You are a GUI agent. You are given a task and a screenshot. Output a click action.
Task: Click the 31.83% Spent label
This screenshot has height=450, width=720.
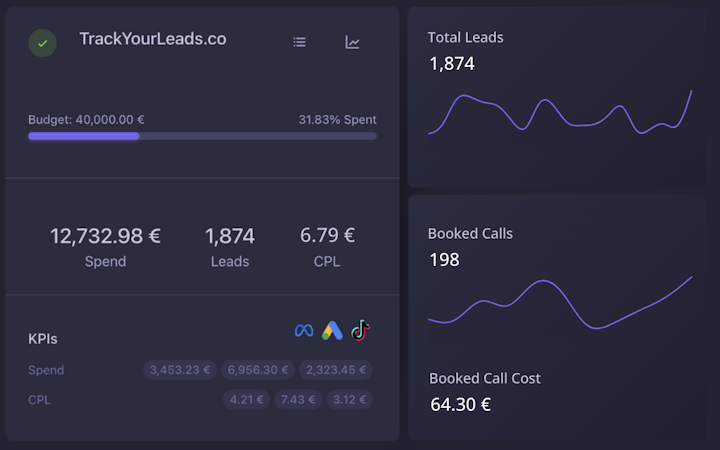point(338,120)
